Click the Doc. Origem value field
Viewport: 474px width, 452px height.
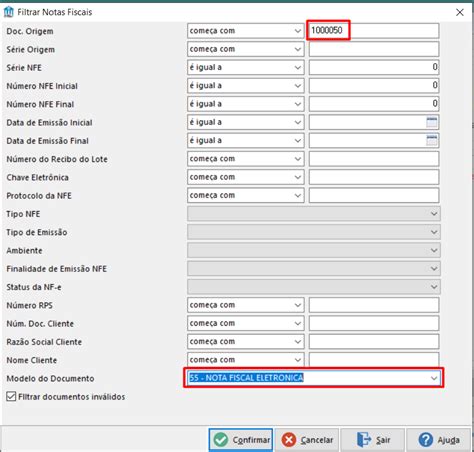[x=374, y=31]
